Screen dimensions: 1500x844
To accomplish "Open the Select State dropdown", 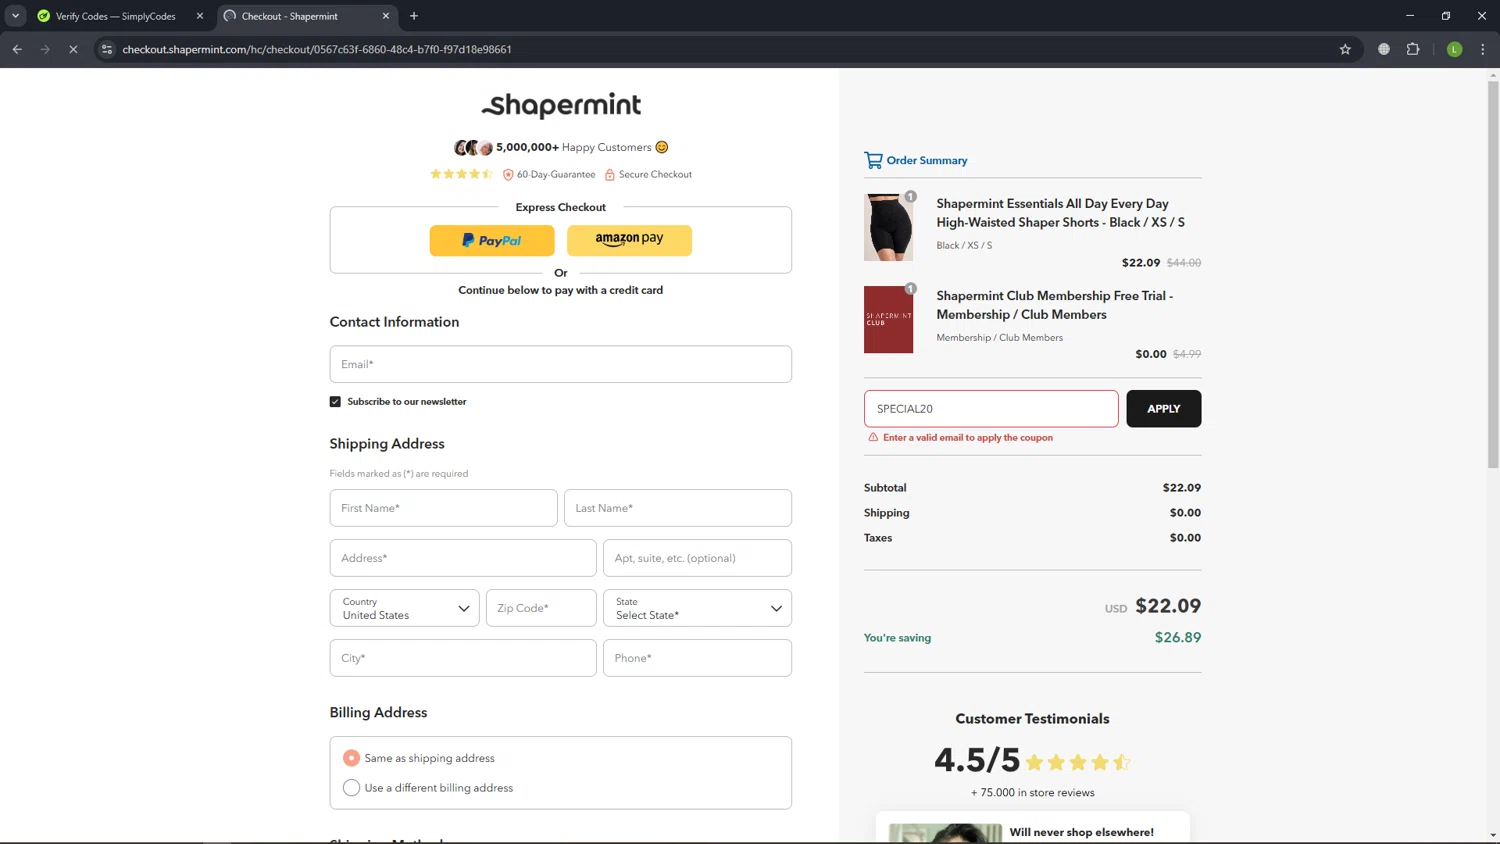I will tap(697, 608).
